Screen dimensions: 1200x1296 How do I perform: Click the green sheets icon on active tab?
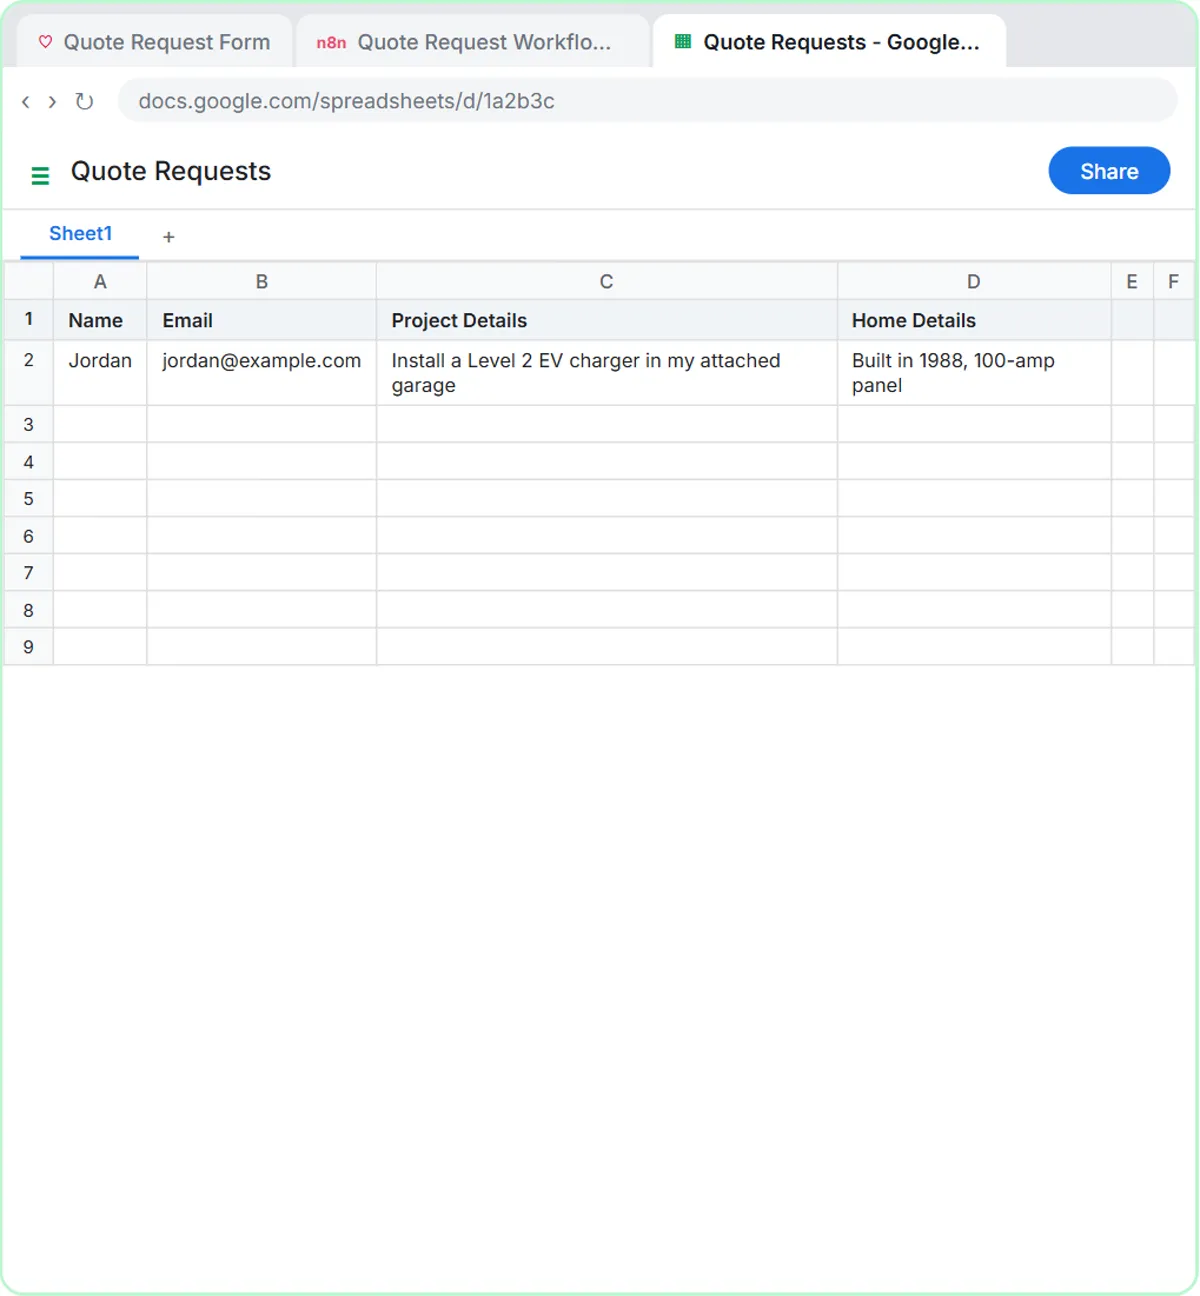click(x=683, y=42)
